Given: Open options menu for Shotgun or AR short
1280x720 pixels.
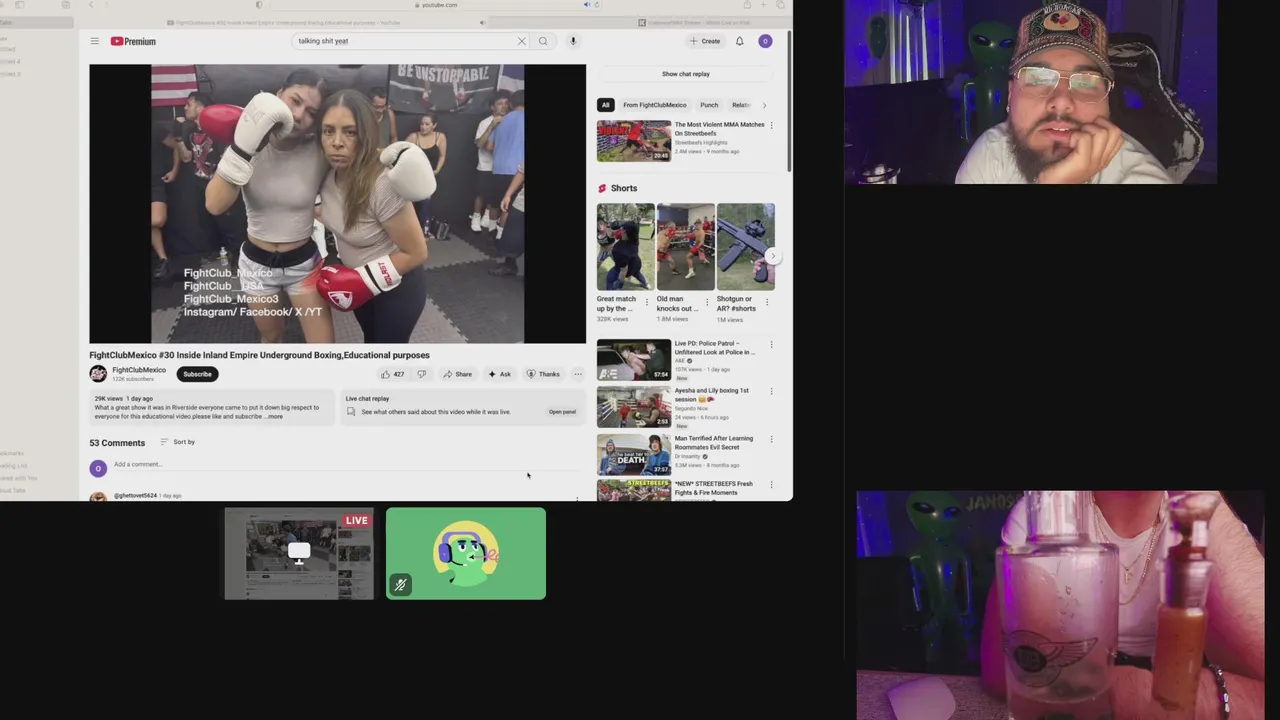Looking at the screenshot, I should (767, 301).
